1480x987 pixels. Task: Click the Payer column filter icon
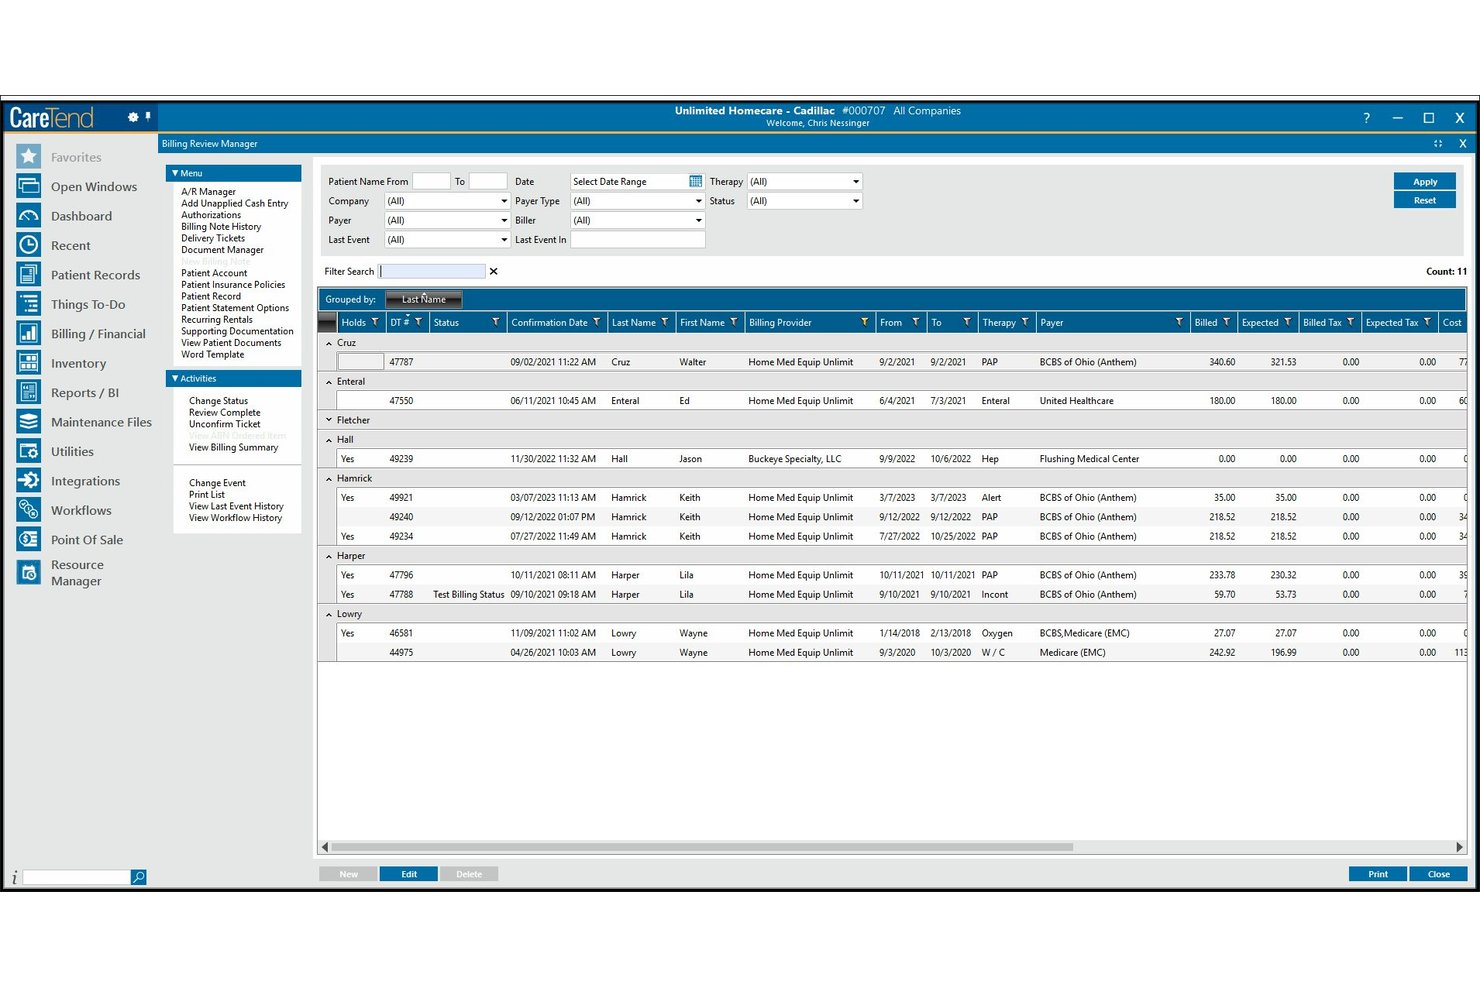[x=1179, y=322]
